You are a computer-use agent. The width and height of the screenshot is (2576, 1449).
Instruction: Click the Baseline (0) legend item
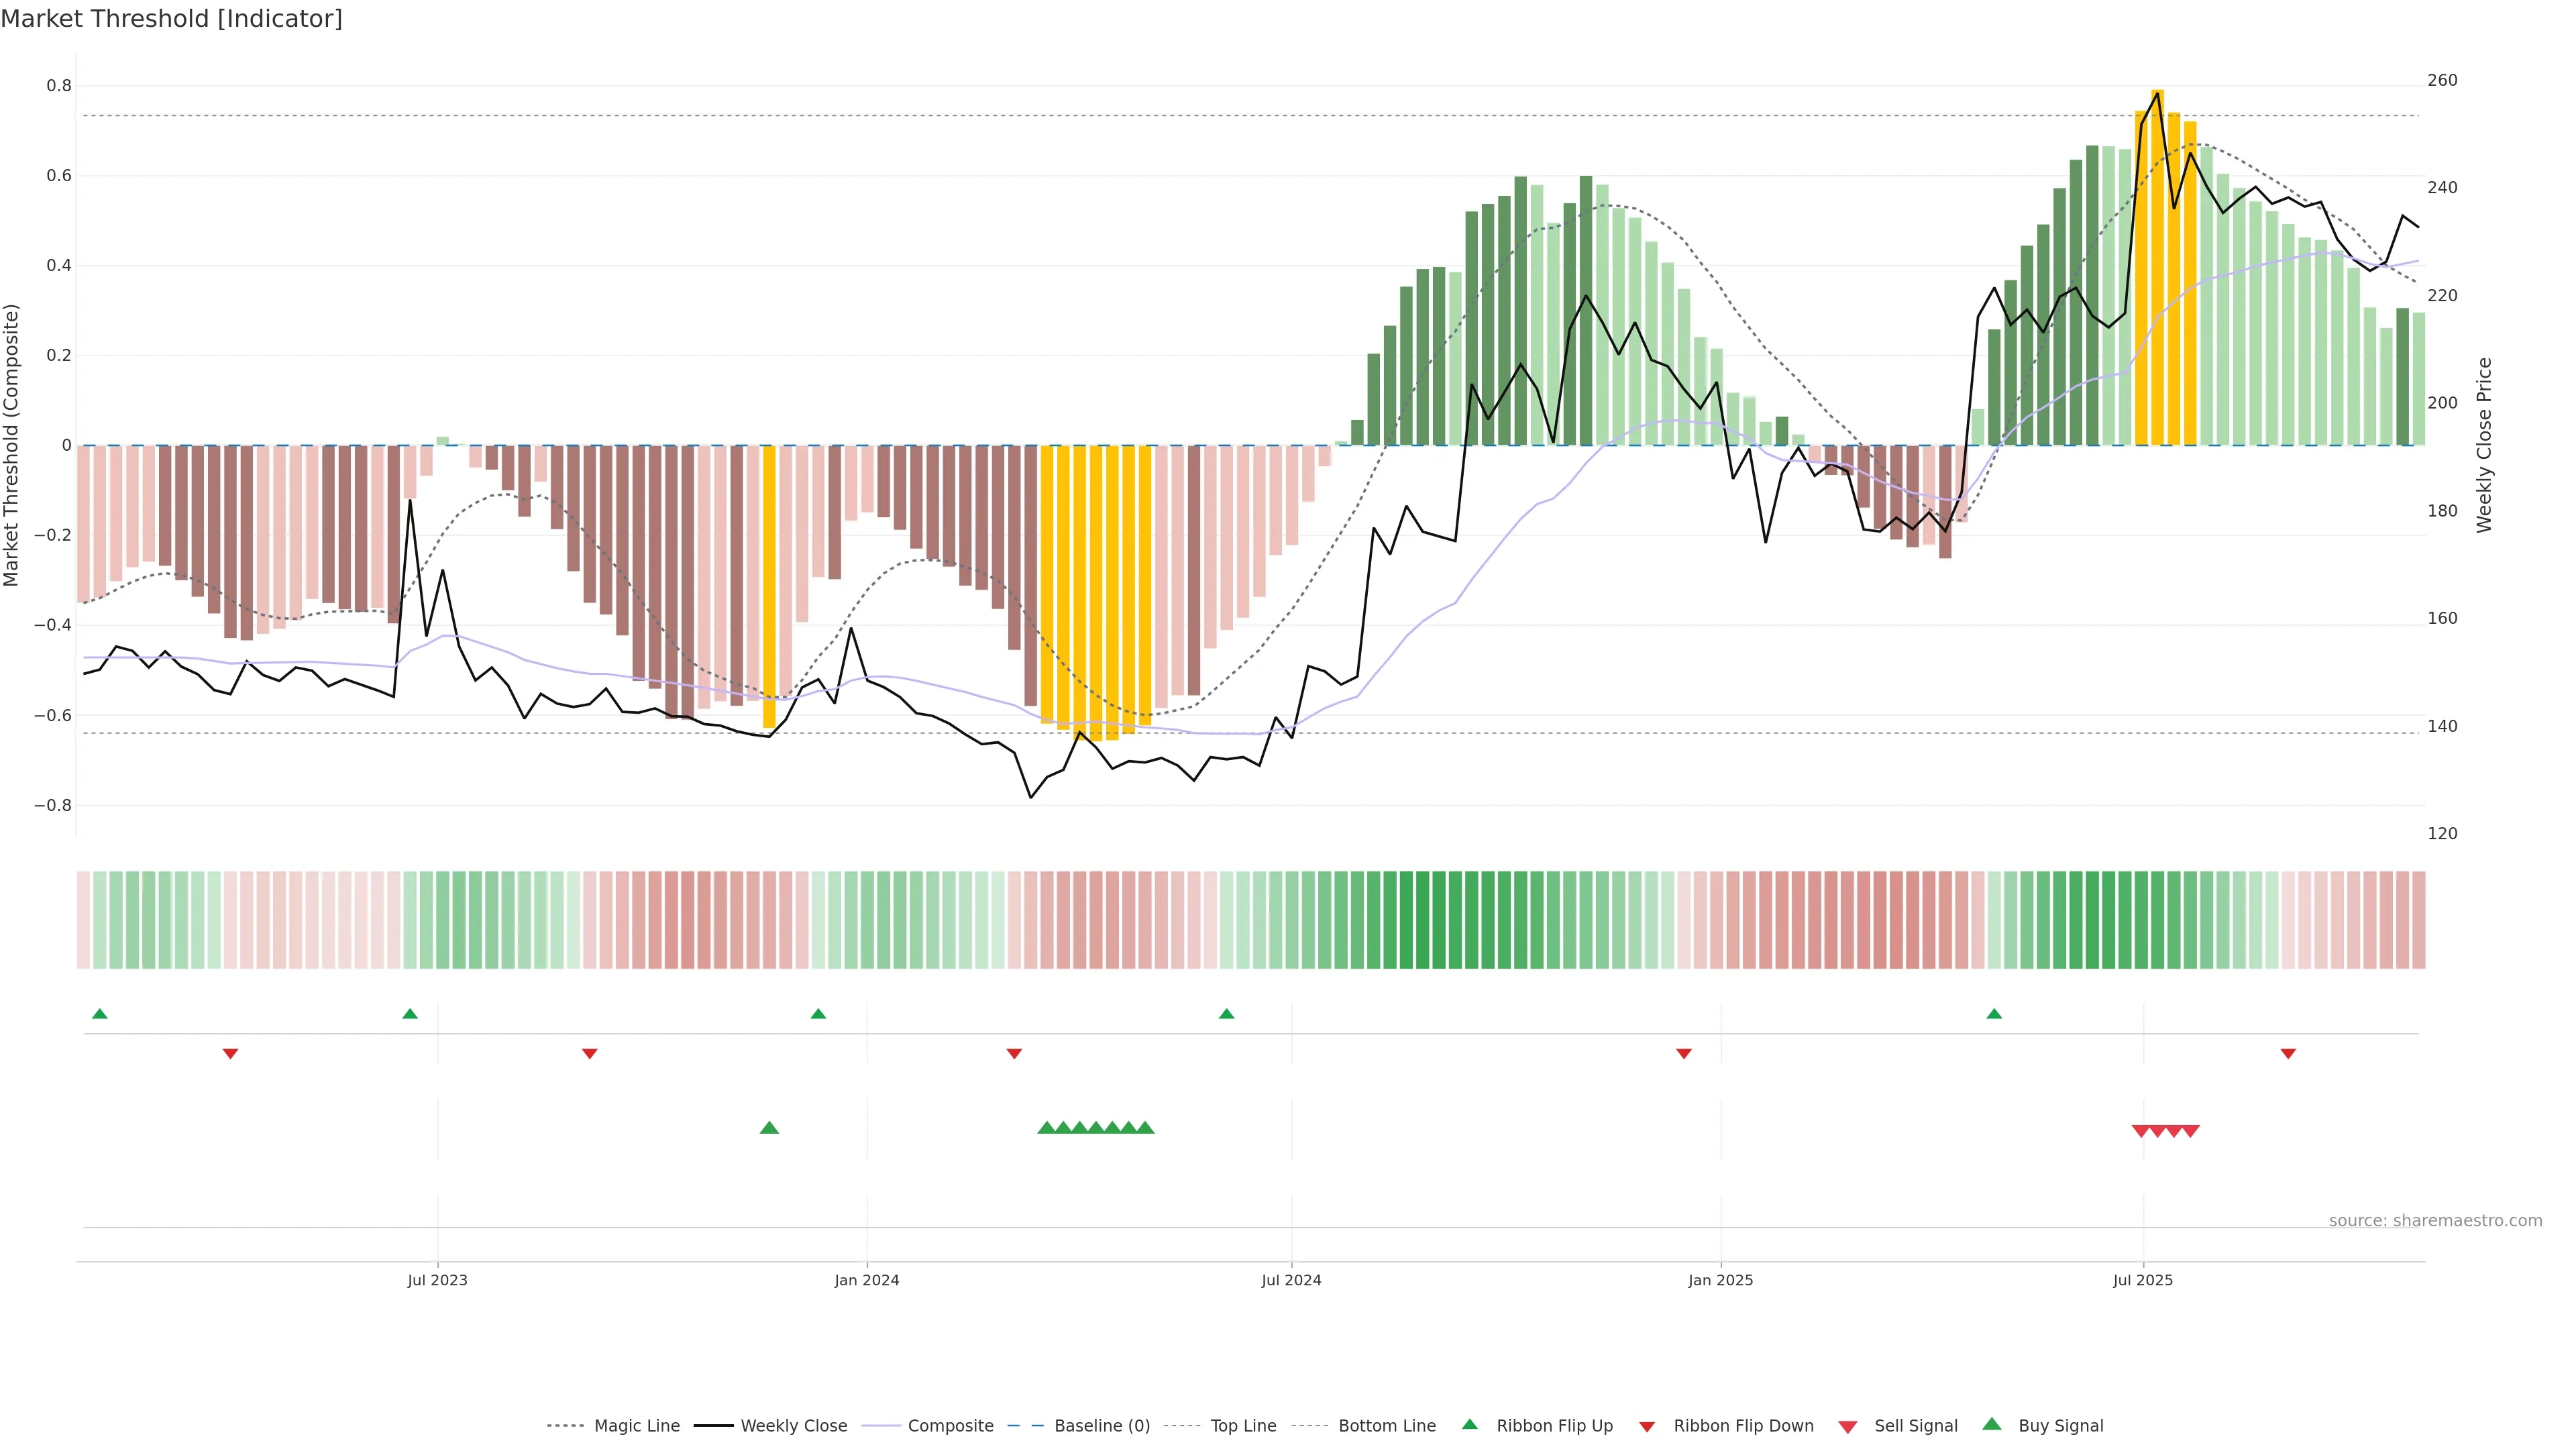point(1101,1426)
